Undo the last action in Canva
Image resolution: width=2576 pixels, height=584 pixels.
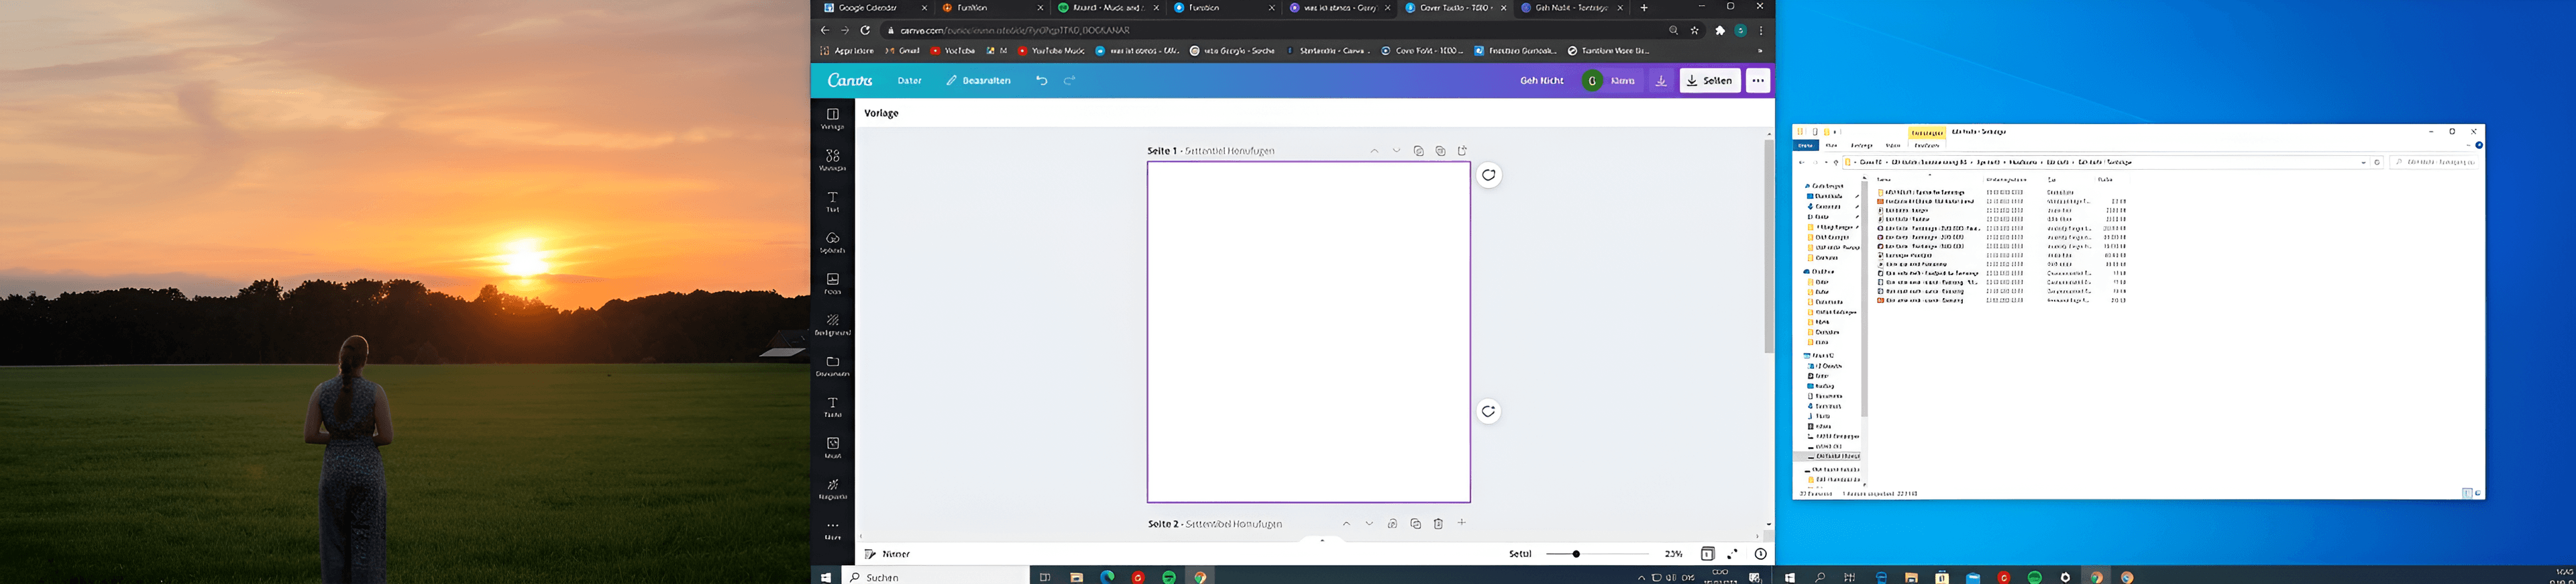[1041, 80]
